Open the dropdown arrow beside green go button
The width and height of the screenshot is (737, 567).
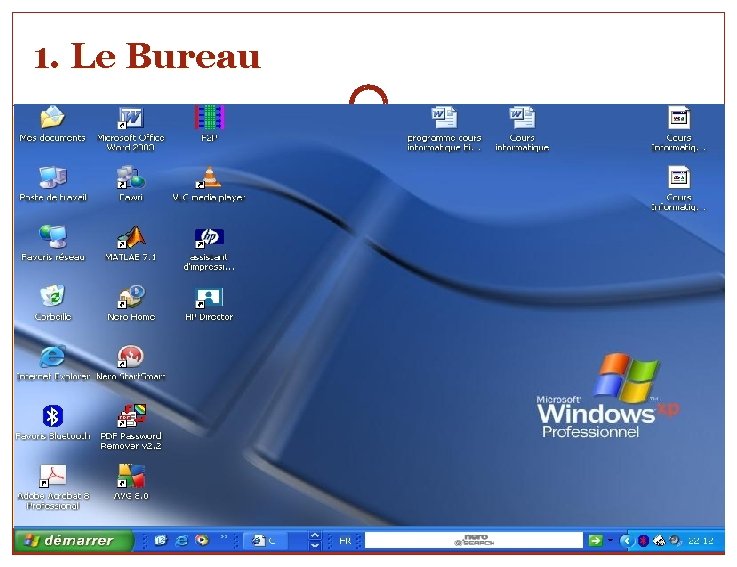click(x=610, y=541)
